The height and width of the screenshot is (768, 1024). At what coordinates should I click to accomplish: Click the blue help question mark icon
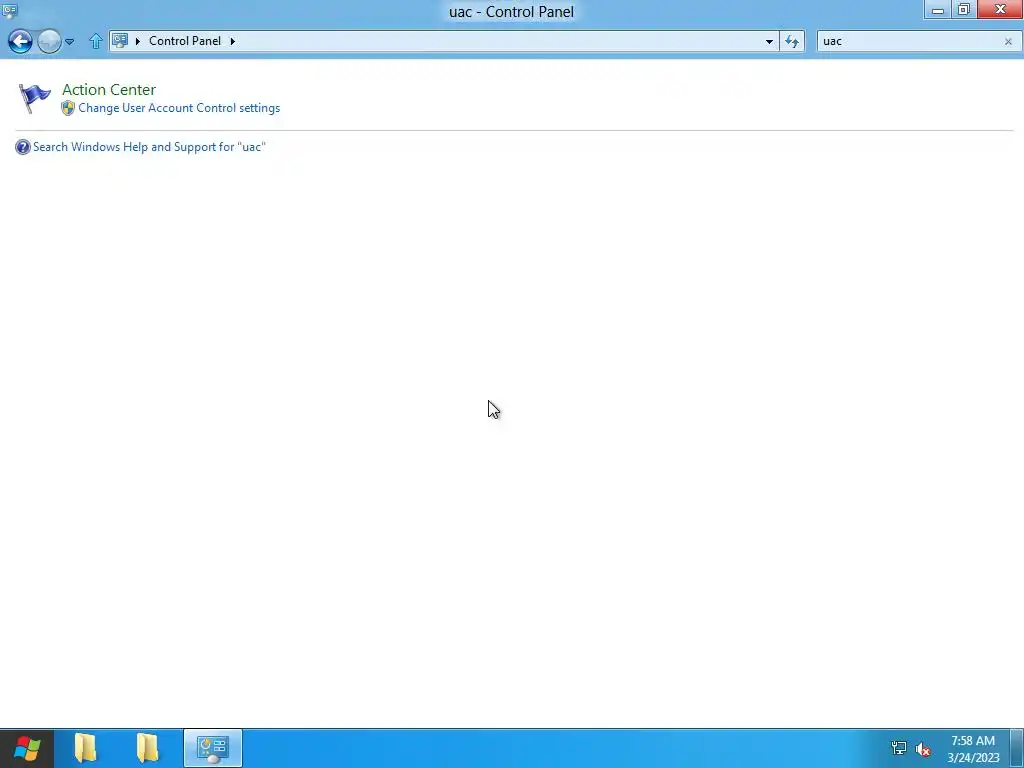(23, 147)
